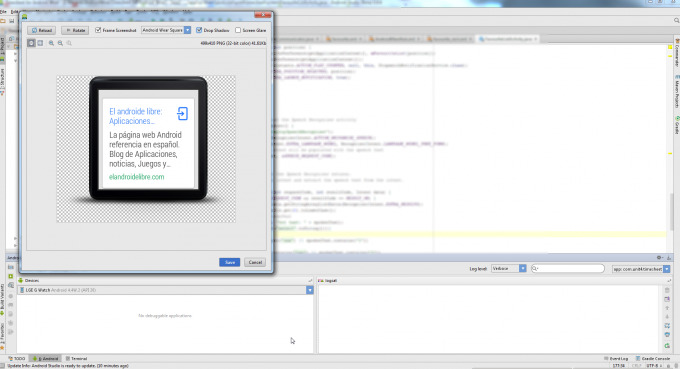
Task: Click the restart logcat green icon
Action: tap(667, 345)
